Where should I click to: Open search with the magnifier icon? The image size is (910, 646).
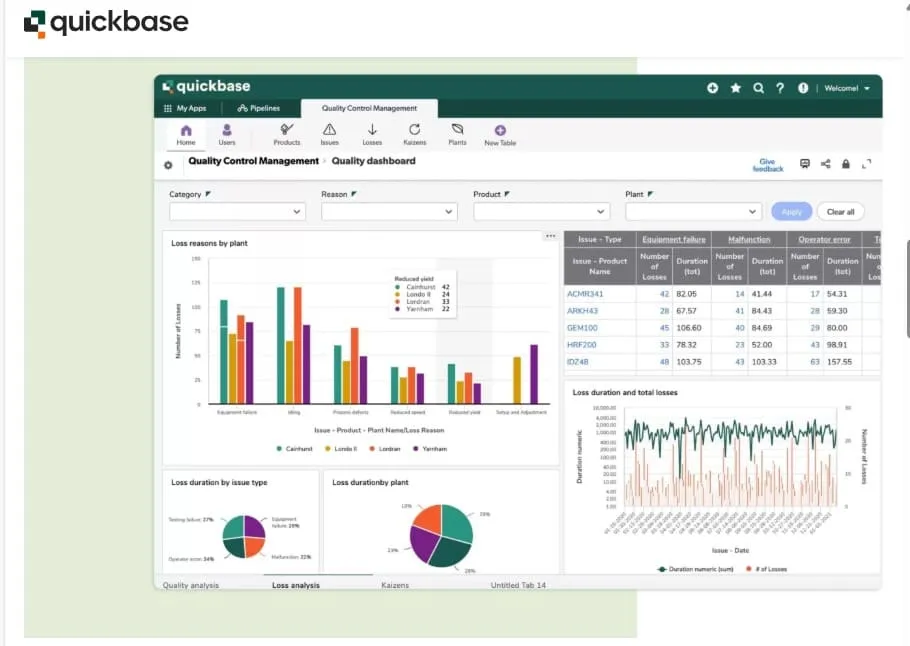758,88
